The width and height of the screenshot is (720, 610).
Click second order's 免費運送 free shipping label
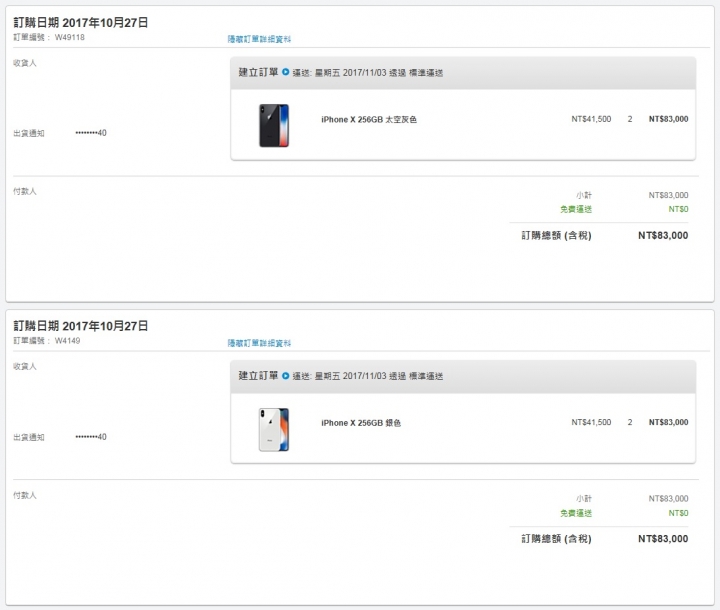(576, 513)
